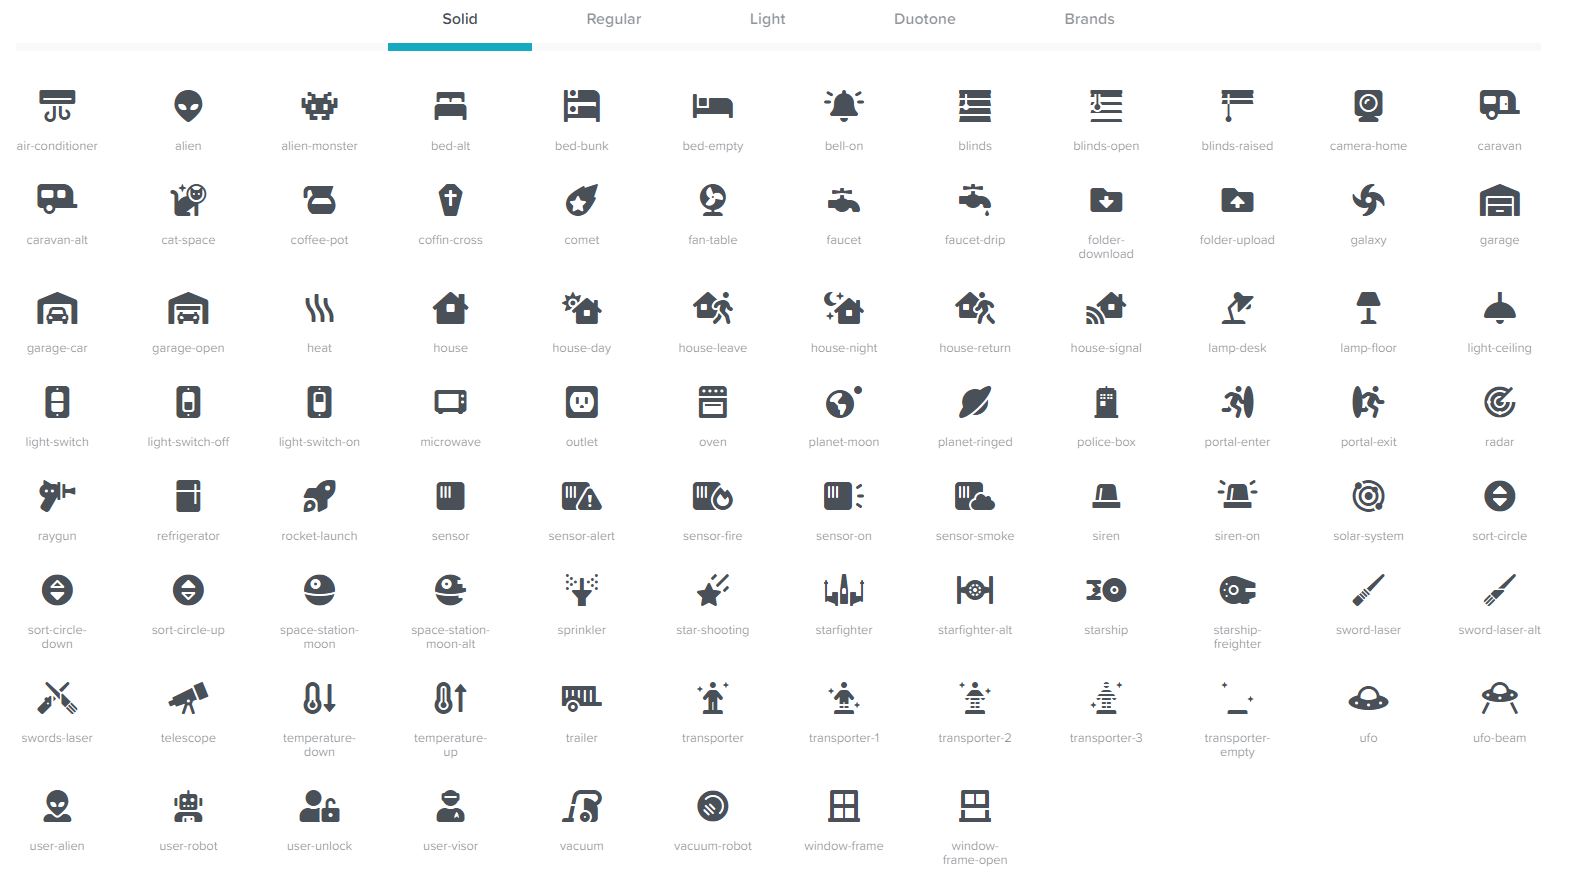Viewport: 1580px width, 876px height.
Task: Click the fan-table icon
Action: coord(713,200)
